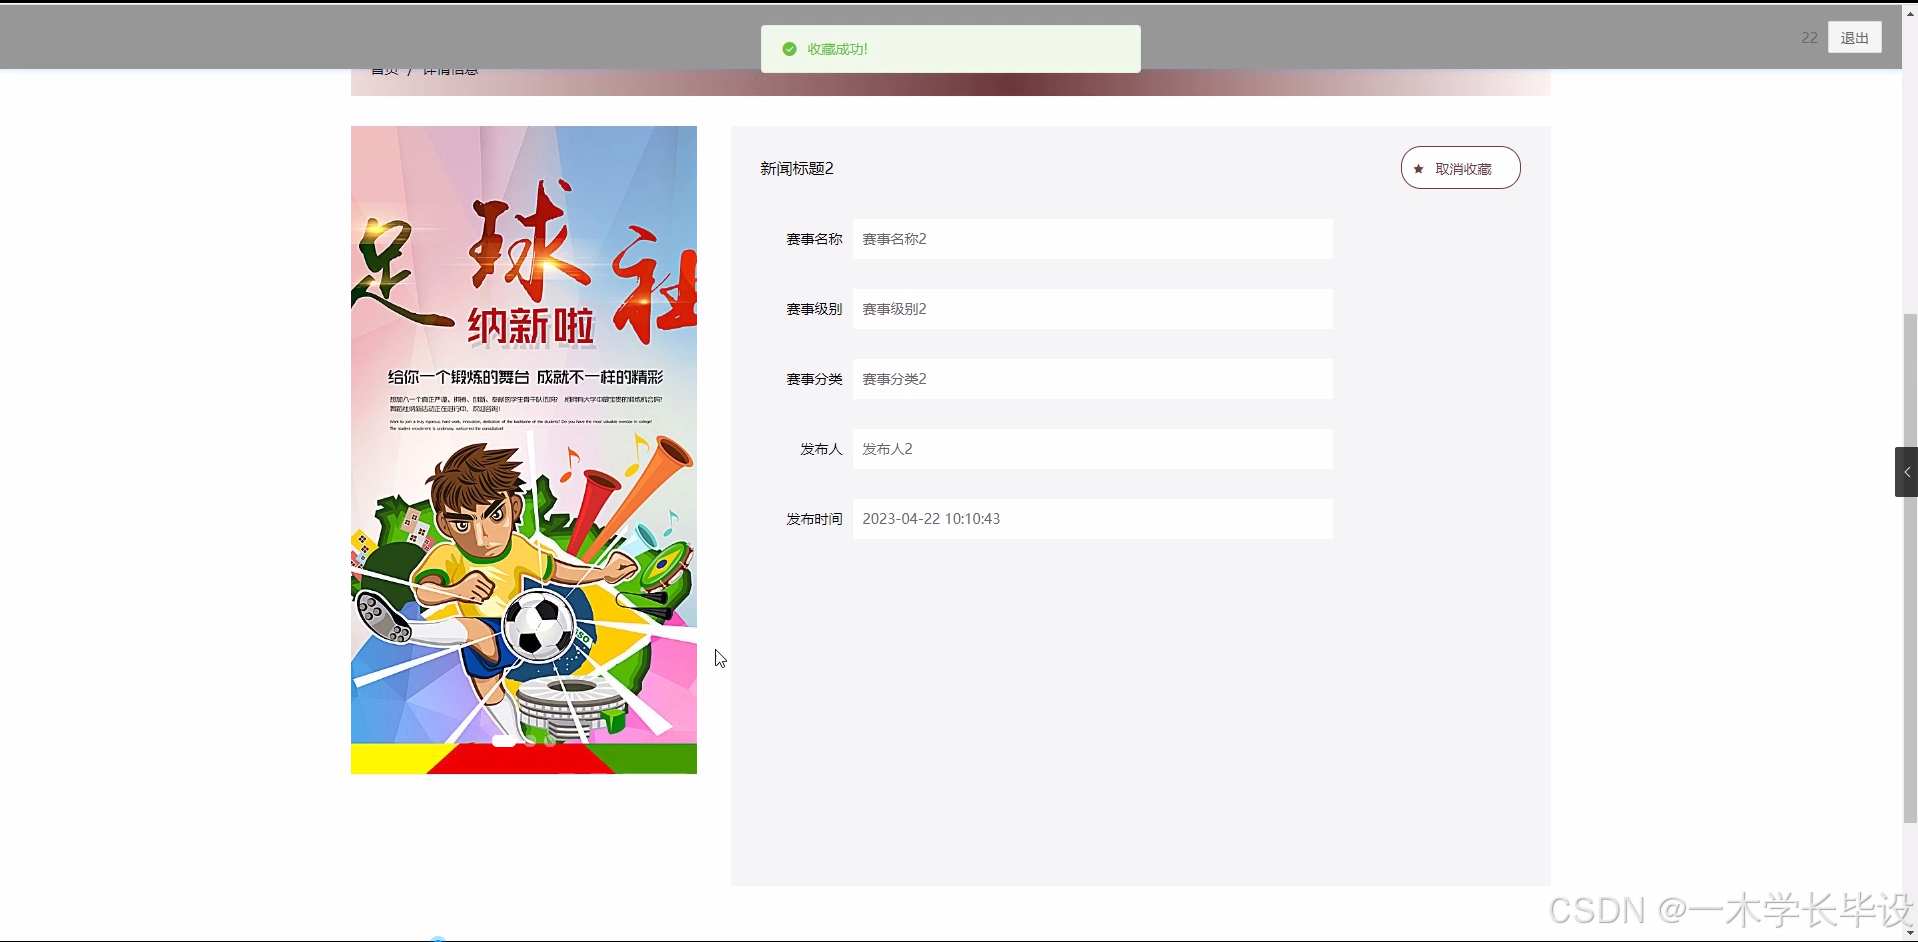Click the 退出 logout button
Screen dimensions: 1918x942
(1853, 37)
